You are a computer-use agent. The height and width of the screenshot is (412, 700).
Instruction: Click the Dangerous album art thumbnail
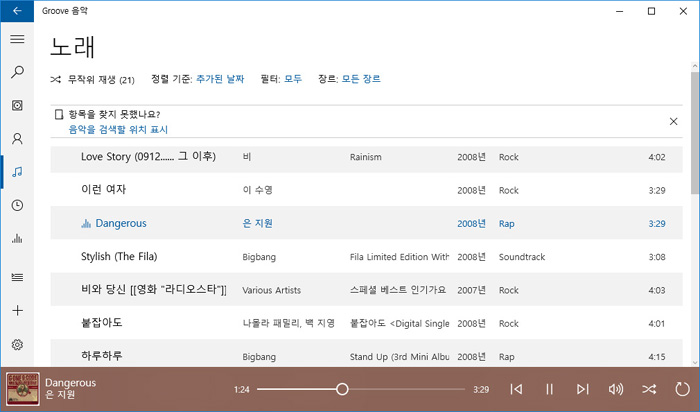[22, 389]
